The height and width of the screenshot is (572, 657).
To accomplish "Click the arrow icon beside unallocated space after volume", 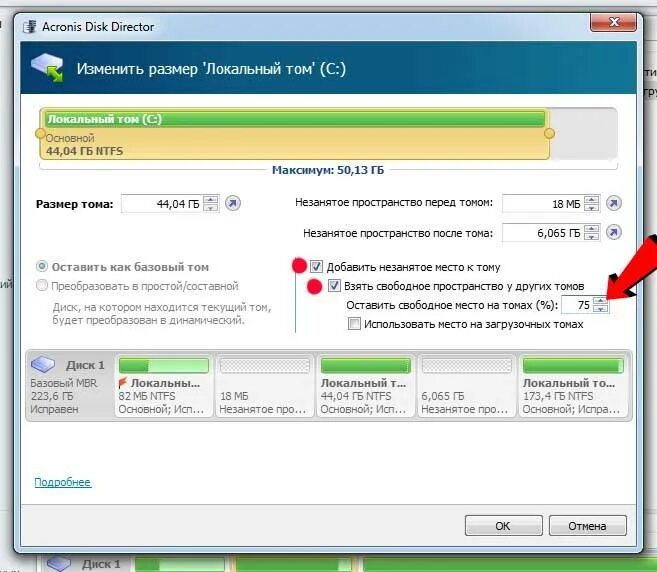I will (x=613, y=232).
